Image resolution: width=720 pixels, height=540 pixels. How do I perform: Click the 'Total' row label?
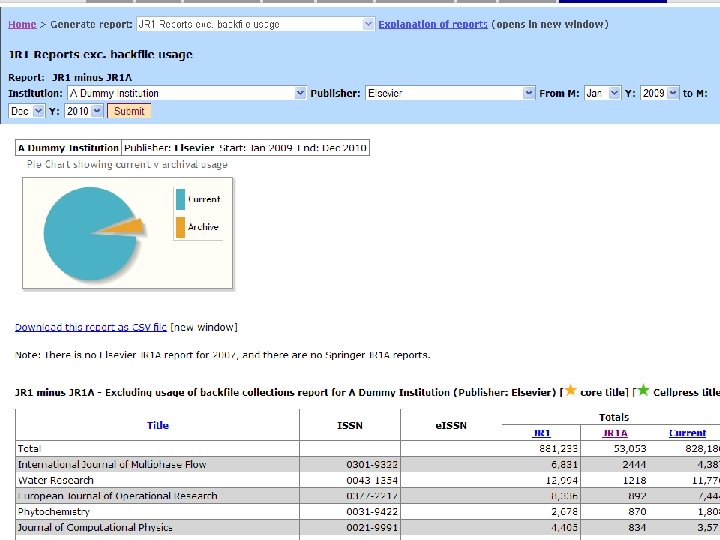[29, 449]
